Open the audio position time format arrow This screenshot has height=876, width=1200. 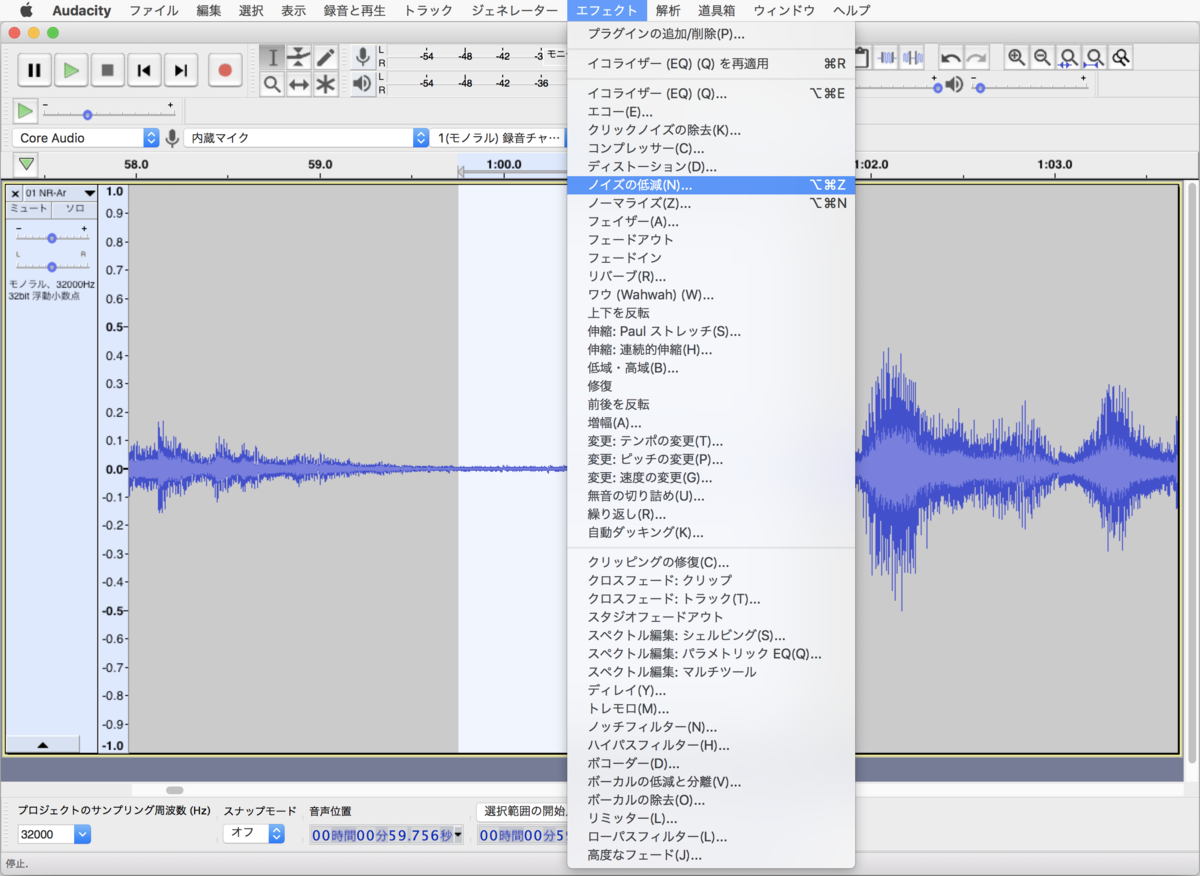tap(459, 835)
